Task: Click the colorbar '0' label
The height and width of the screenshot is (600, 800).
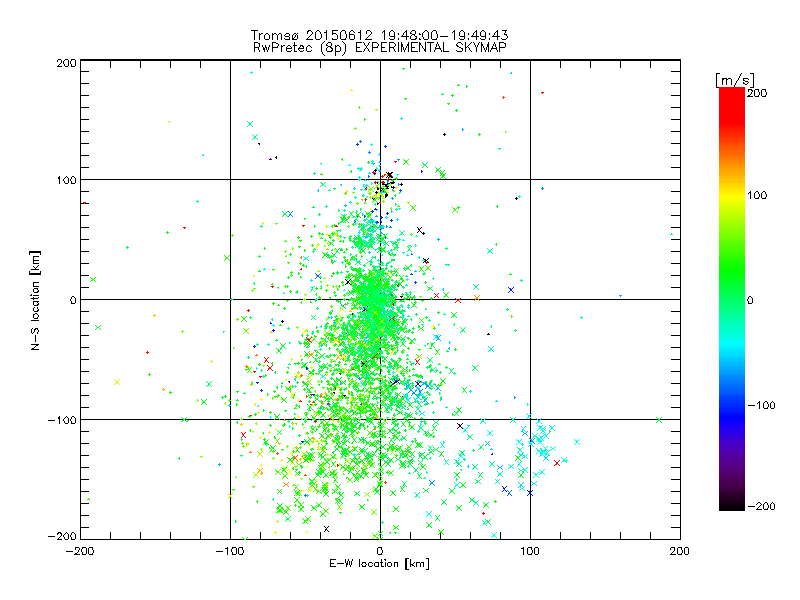Action: (x=750, y=300)
